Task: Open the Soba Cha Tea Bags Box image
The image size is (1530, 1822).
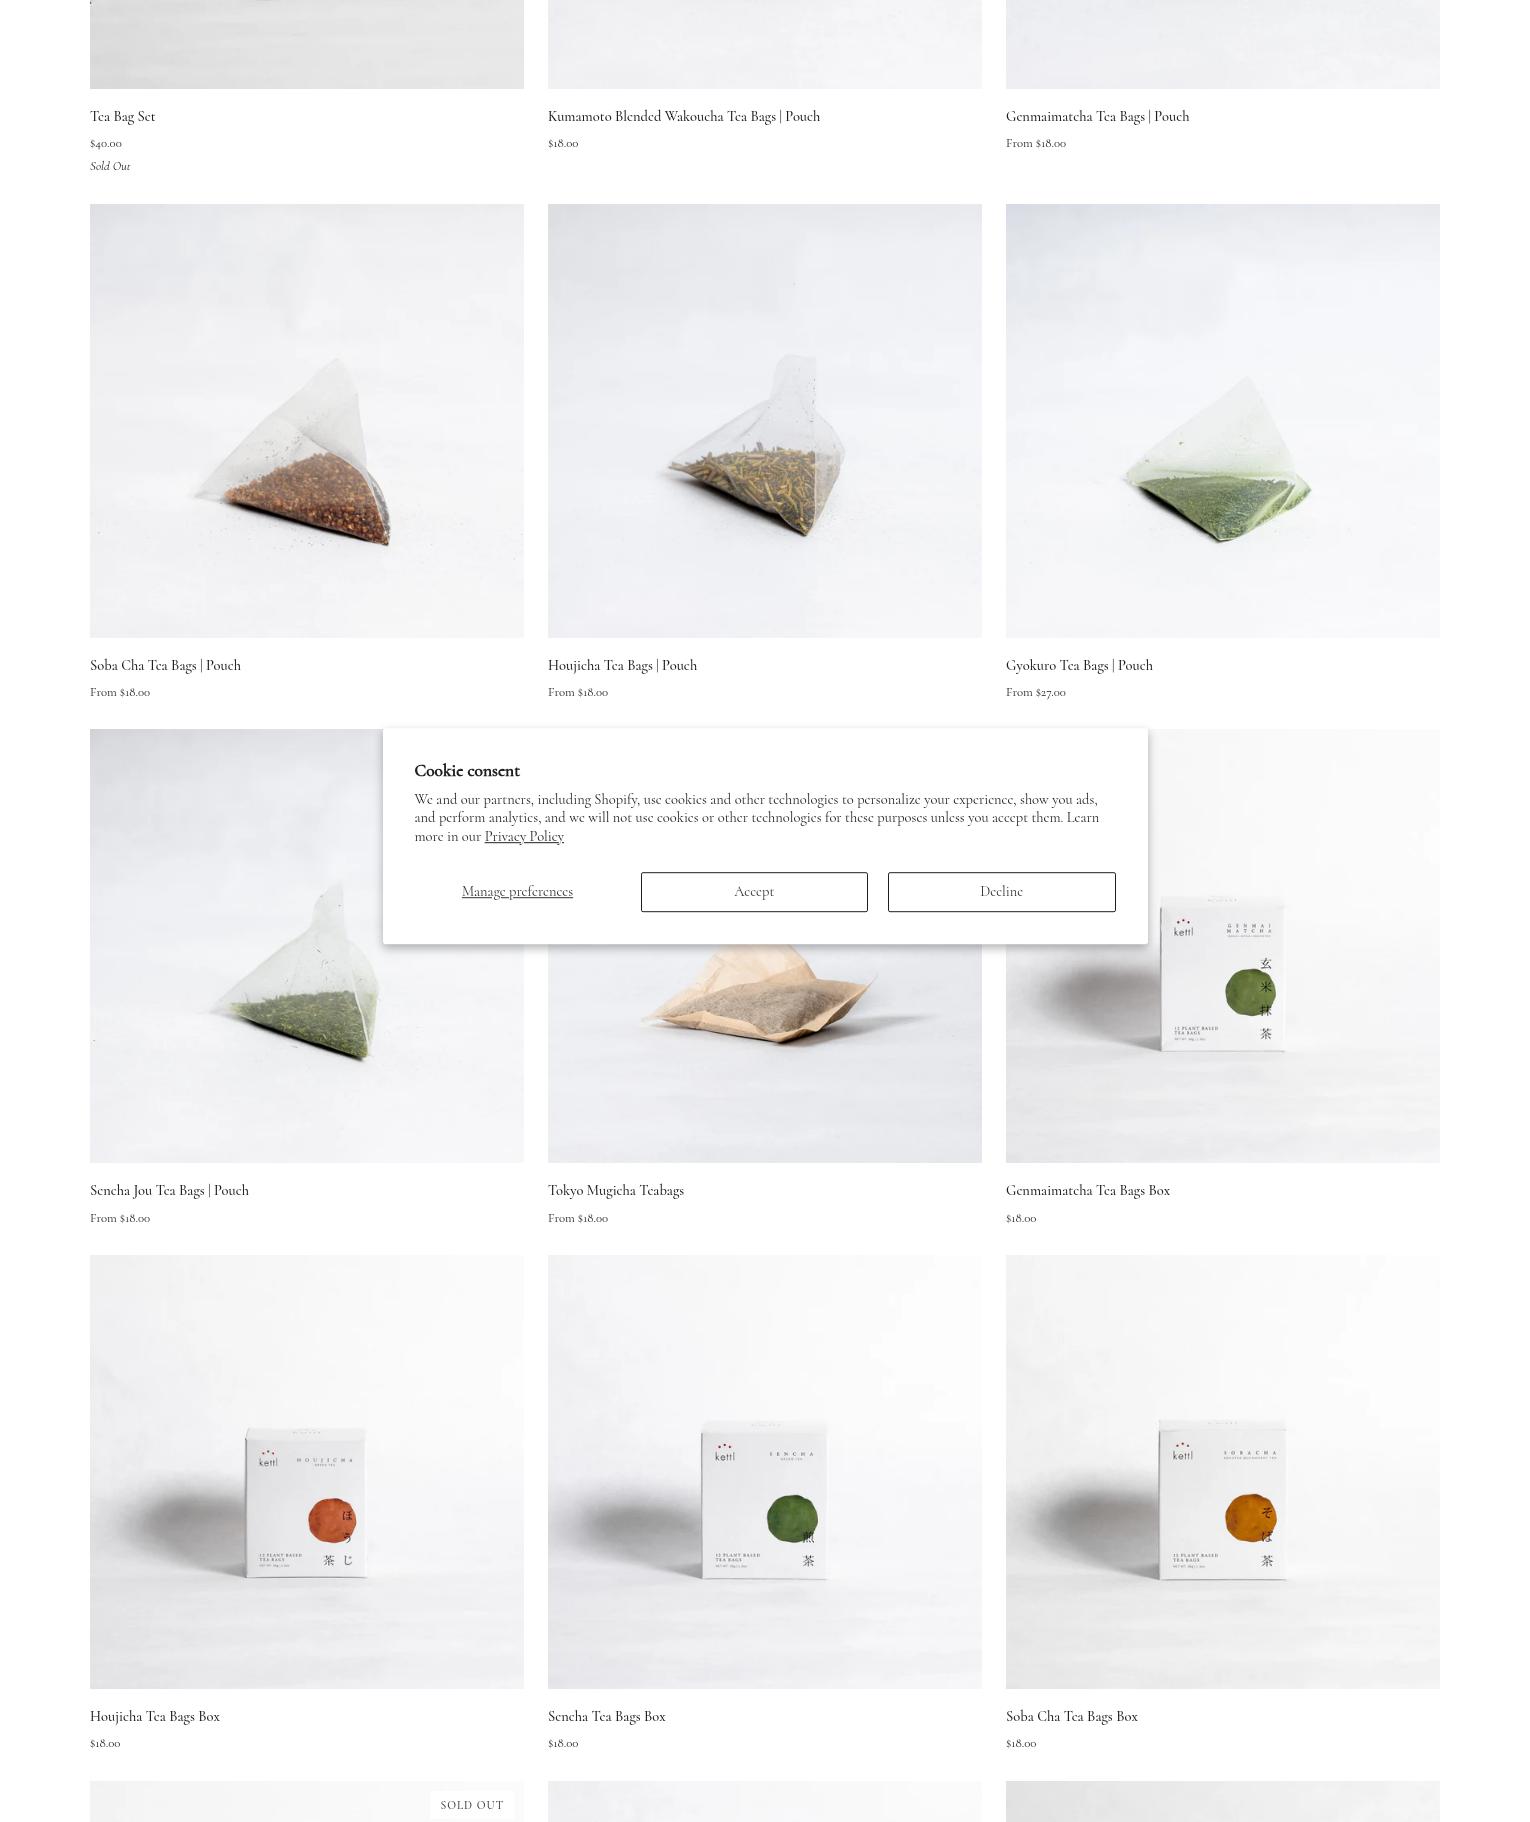Action: point(1223,1472)
